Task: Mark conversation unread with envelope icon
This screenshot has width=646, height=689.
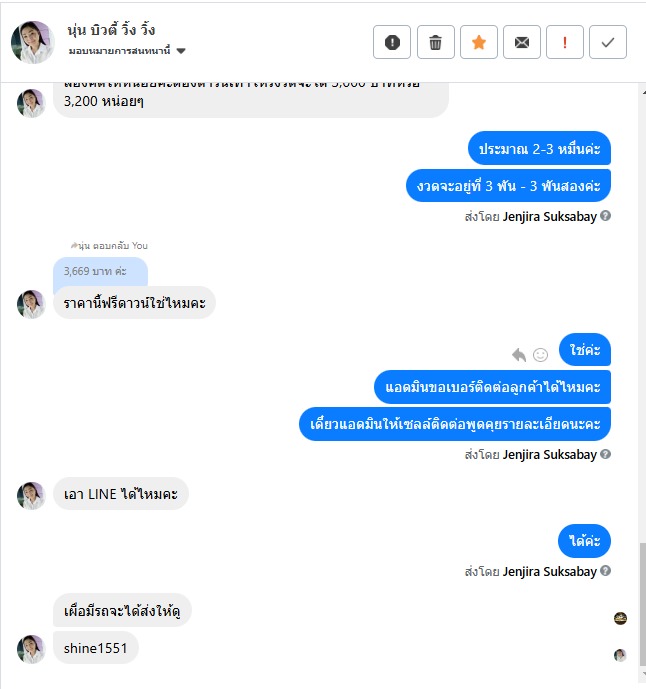Action: [522, 42]
